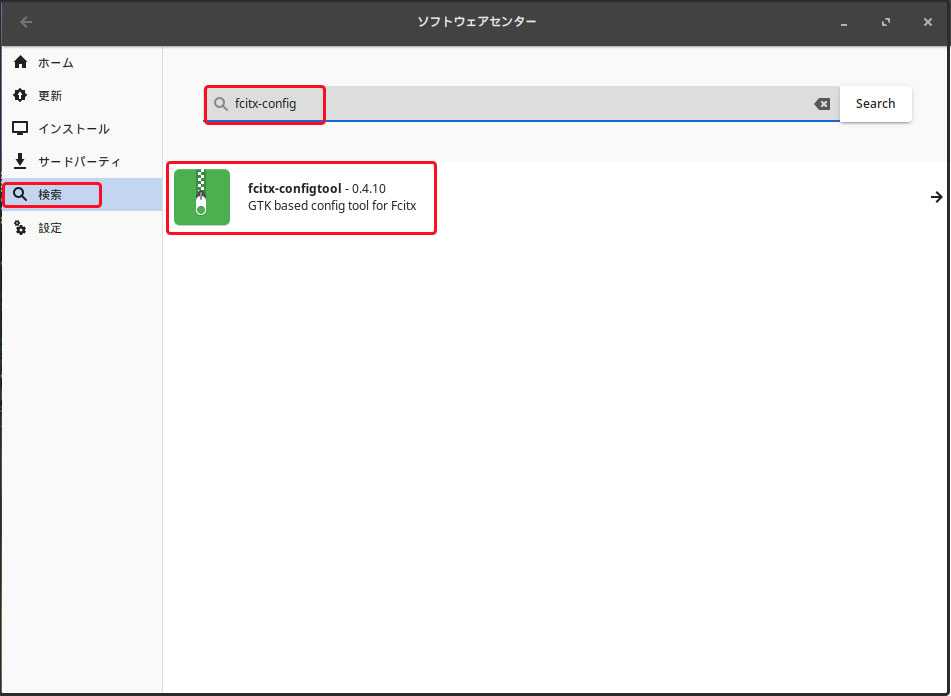
Task: Clear the search text with backspace icon
Action: (822, 104)
